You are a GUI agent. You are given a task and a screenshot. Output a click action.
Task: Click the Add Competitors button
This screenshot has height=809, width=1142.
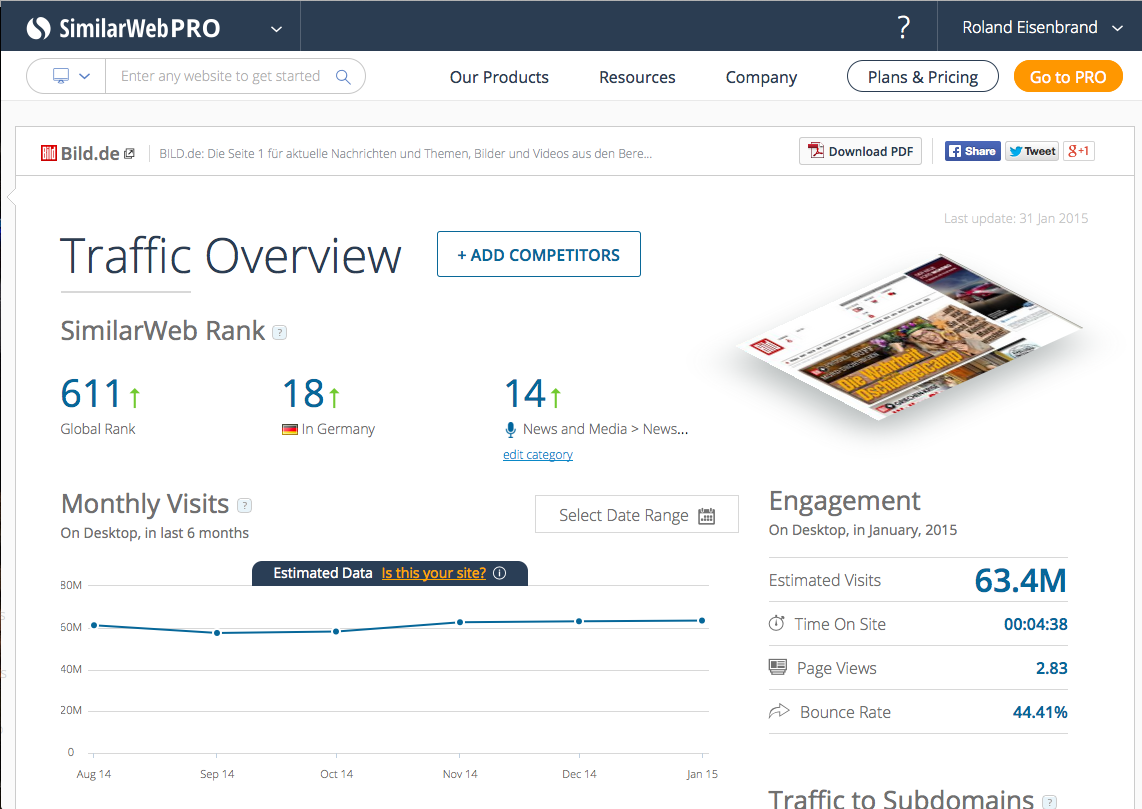point(538,255)
